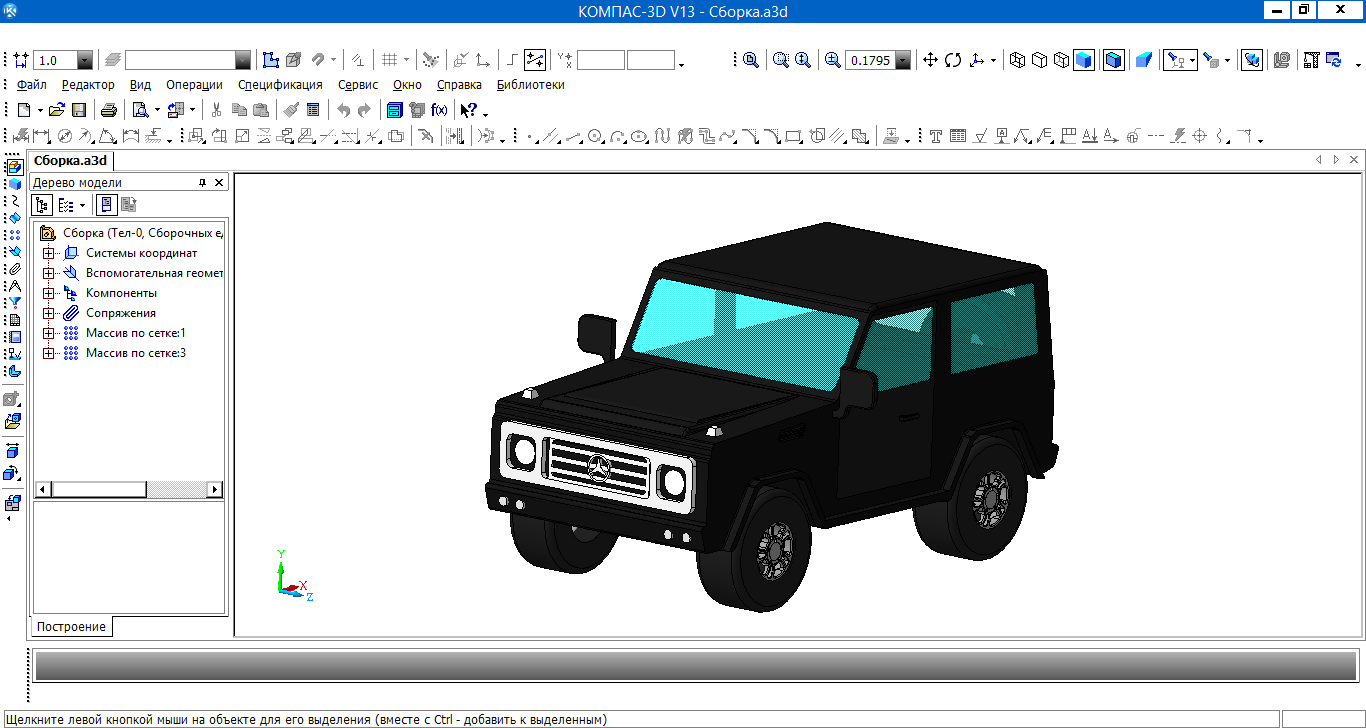Open variables f(x) tool
The image size is (1366, 728).
[x=439, y=110]
